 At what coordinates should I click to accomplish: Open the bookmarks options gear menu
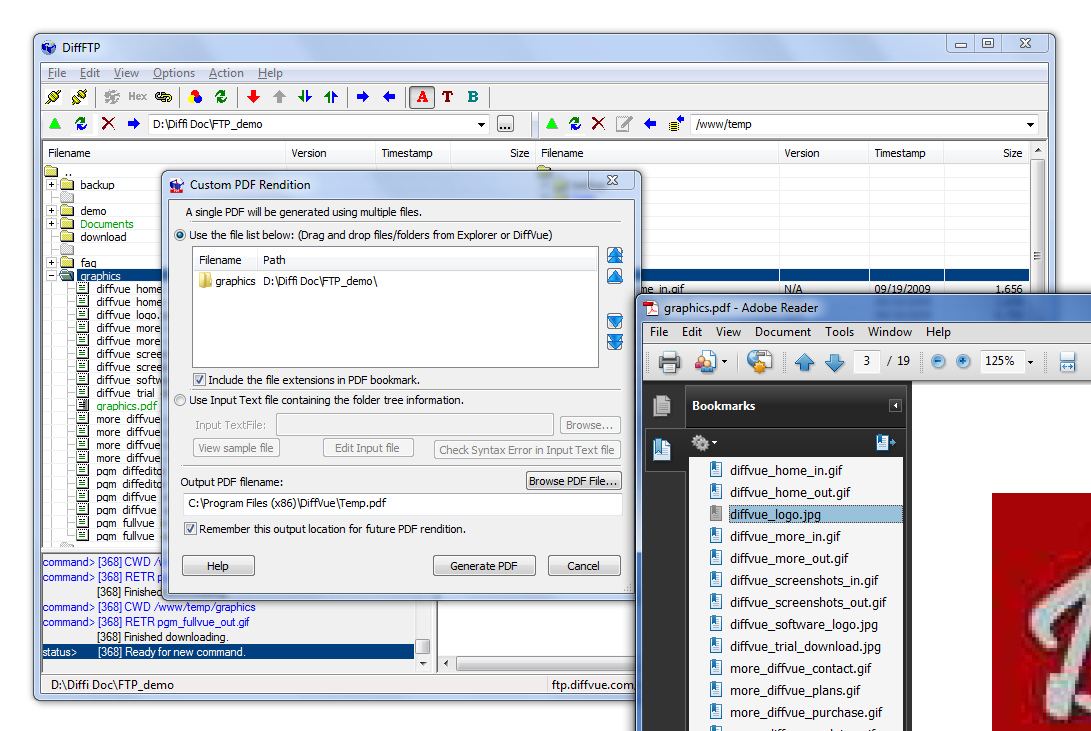pos(703,442)
